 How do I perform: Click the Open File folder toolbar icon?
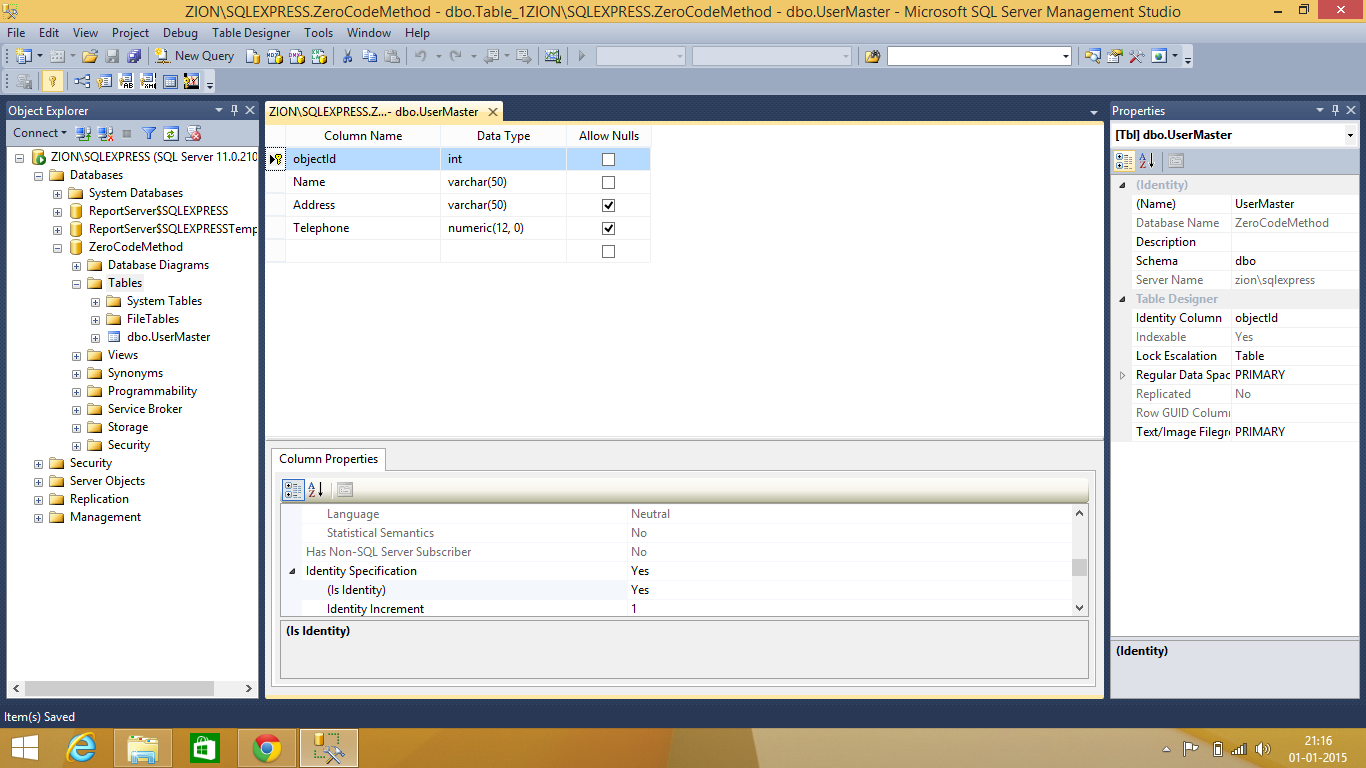point(90,56)
